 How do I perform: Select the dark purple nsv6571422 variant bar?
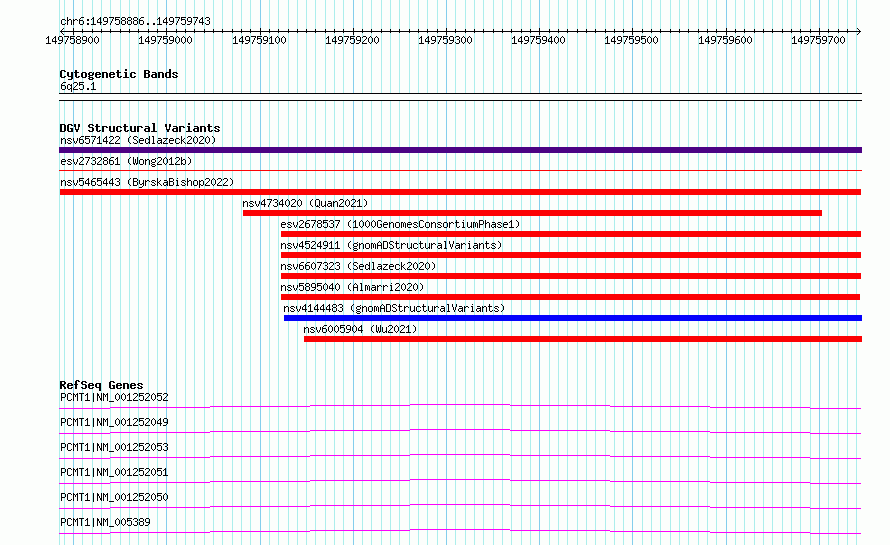(460, 150)
